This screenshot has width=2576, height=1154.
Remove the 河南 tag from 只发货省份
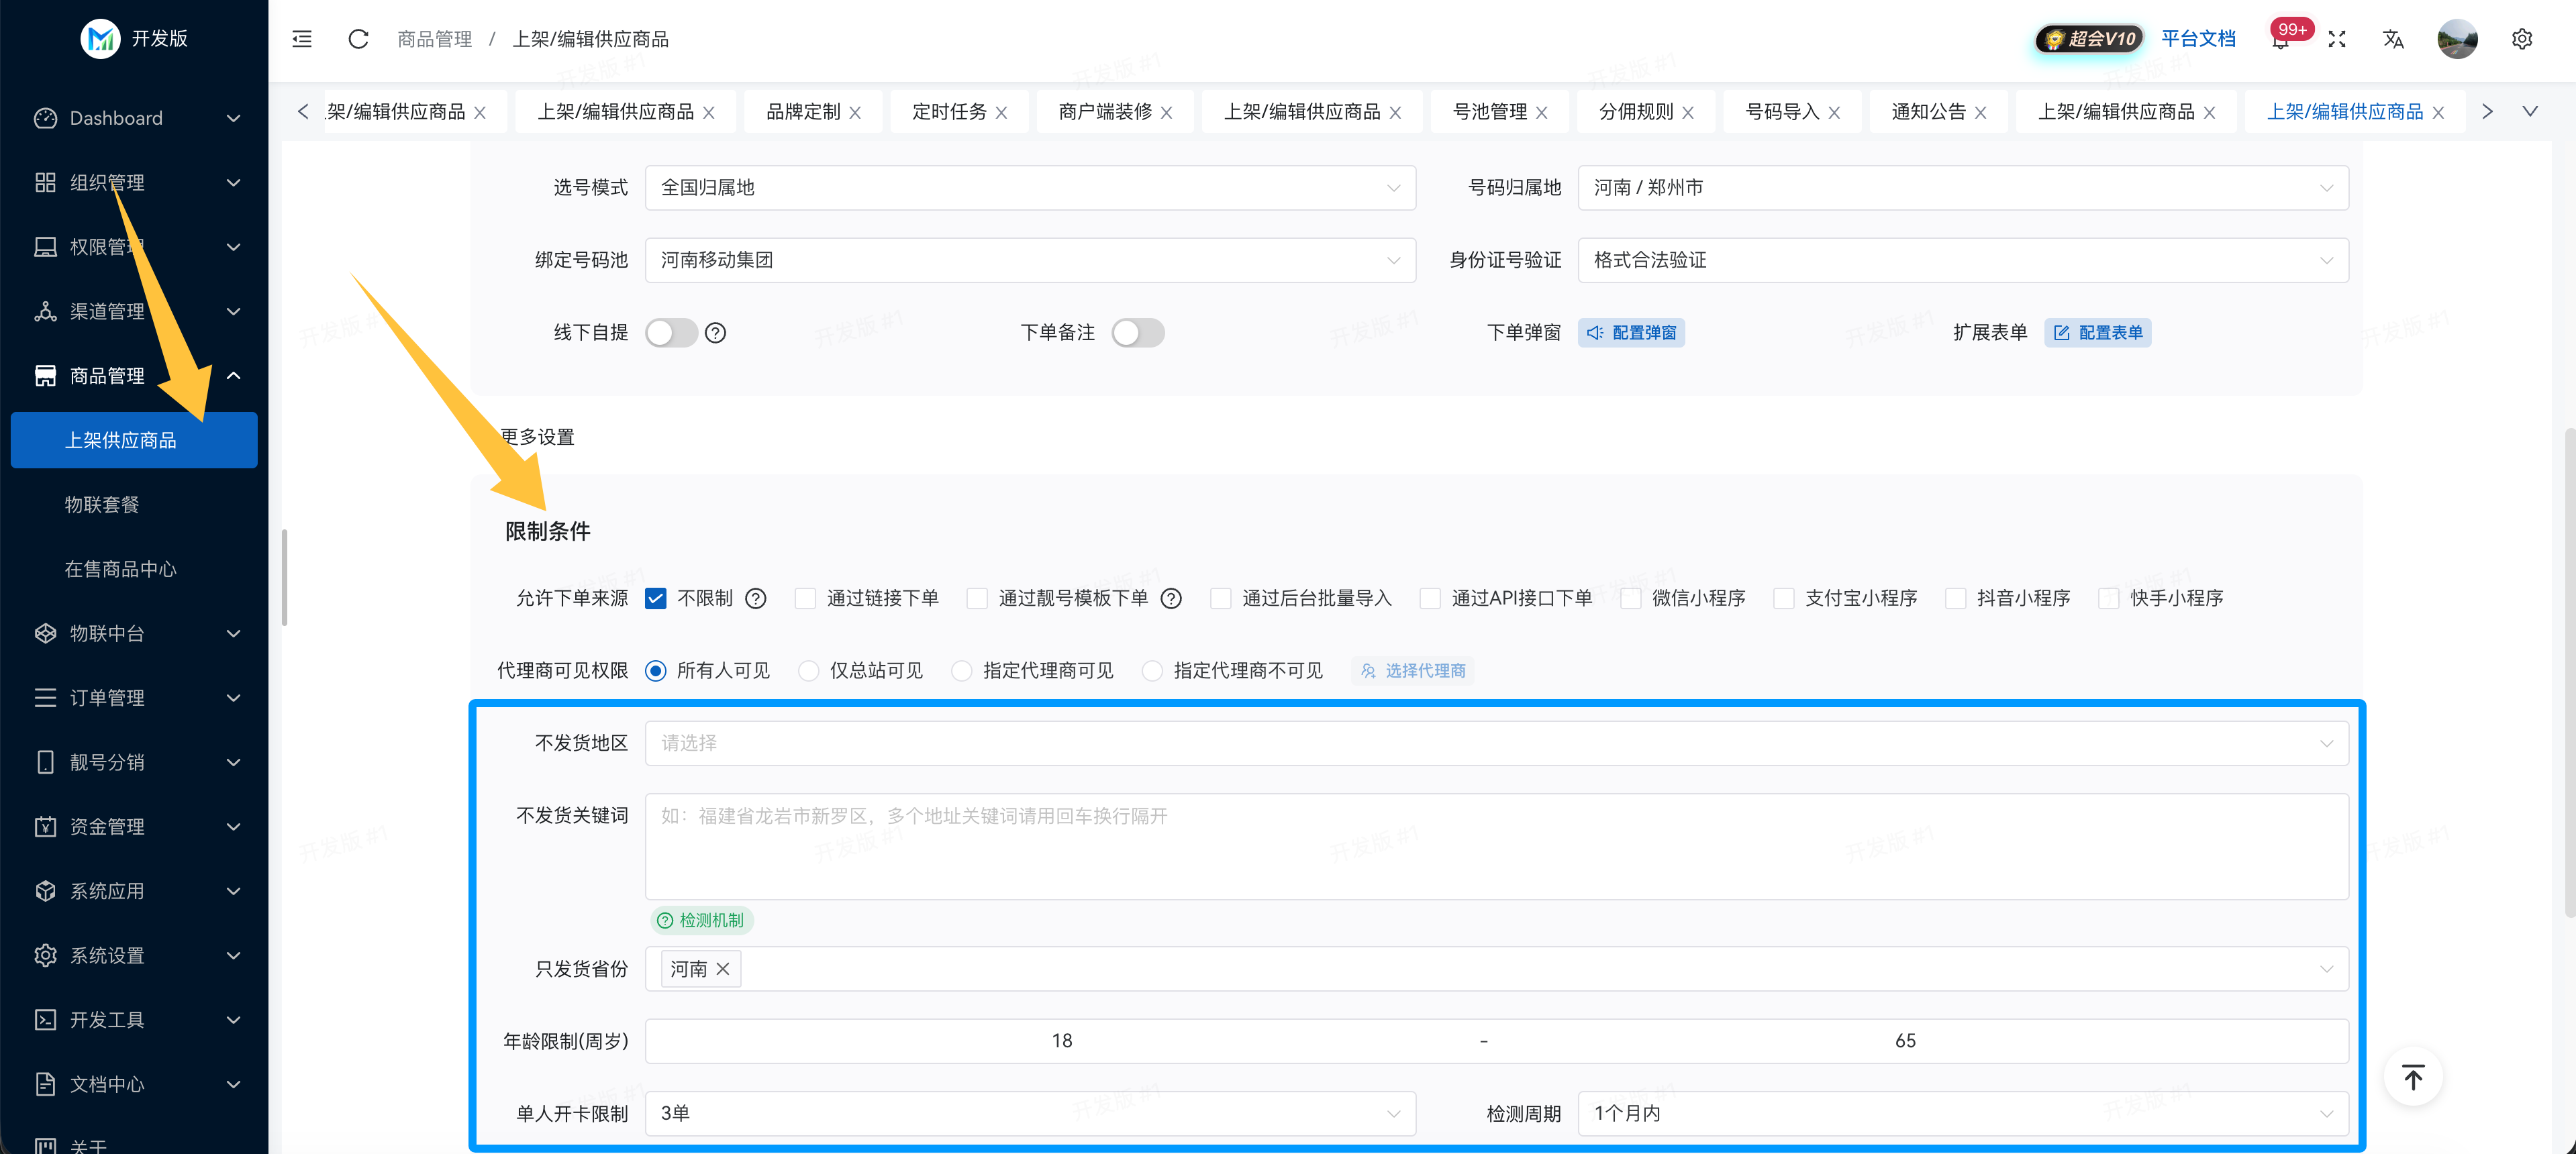pyautogui.click(x=723, y=968)
